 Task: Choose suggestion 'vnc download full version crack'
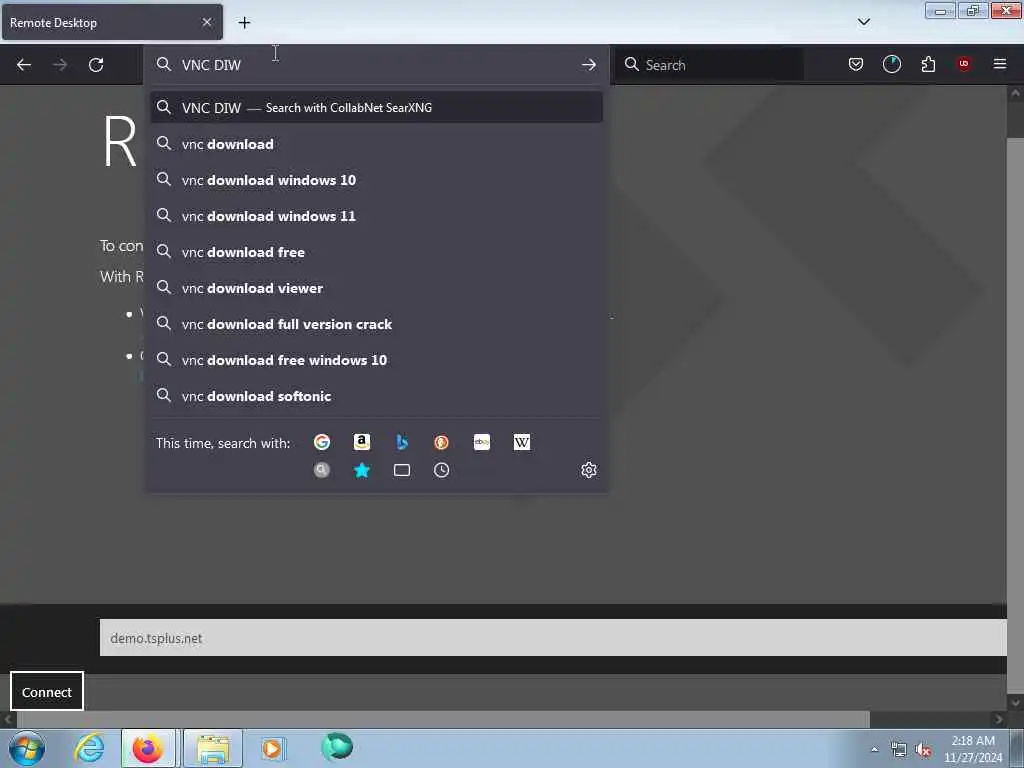pyautogui.click(x=376, y=323)
